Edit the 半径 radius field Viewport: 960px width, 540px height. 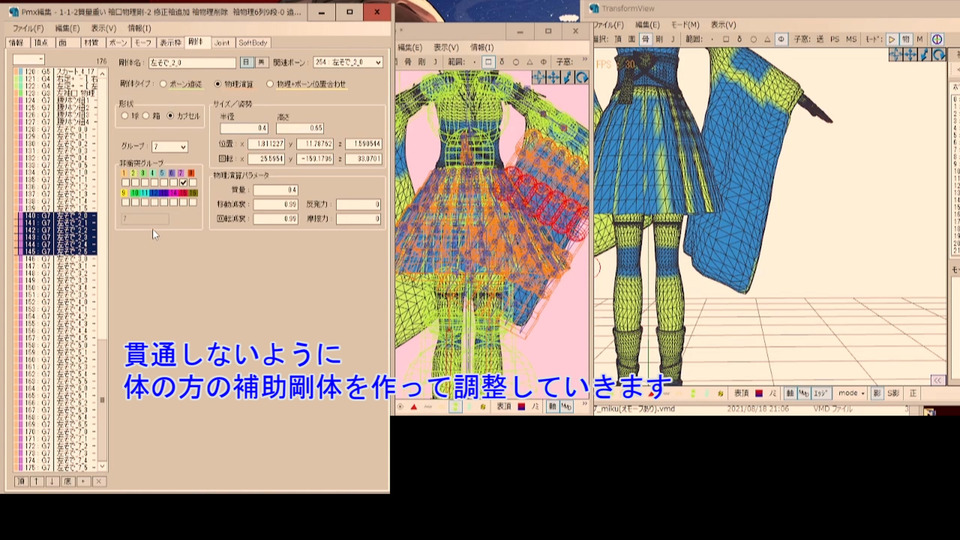point(244,128)
